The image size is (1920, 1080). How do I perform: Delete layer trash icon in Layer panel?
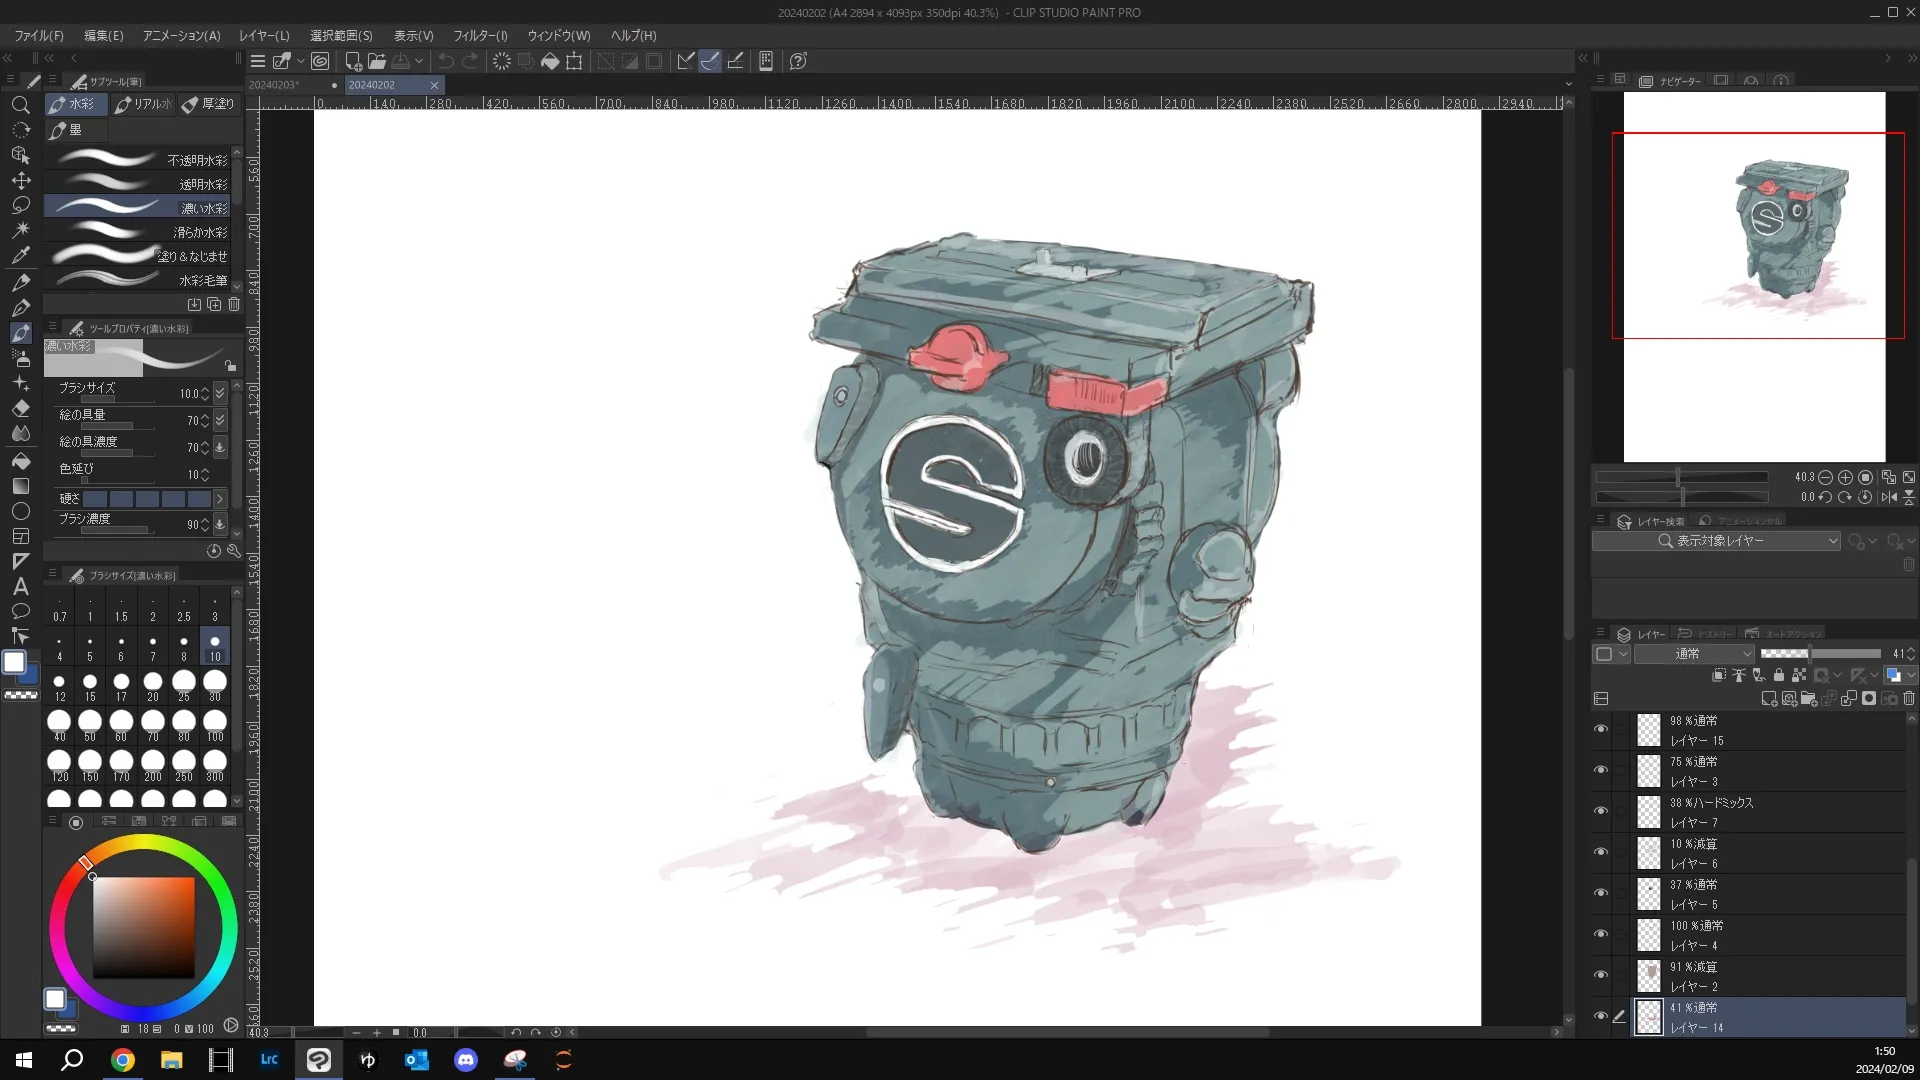(1909, 699)
